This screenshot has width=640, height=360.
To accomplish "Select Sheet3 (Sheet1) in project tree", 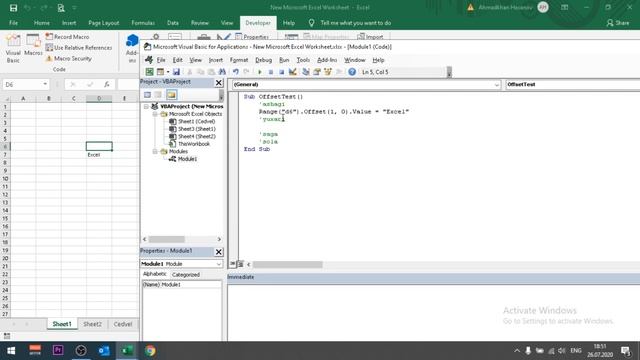I will point(196,129).
